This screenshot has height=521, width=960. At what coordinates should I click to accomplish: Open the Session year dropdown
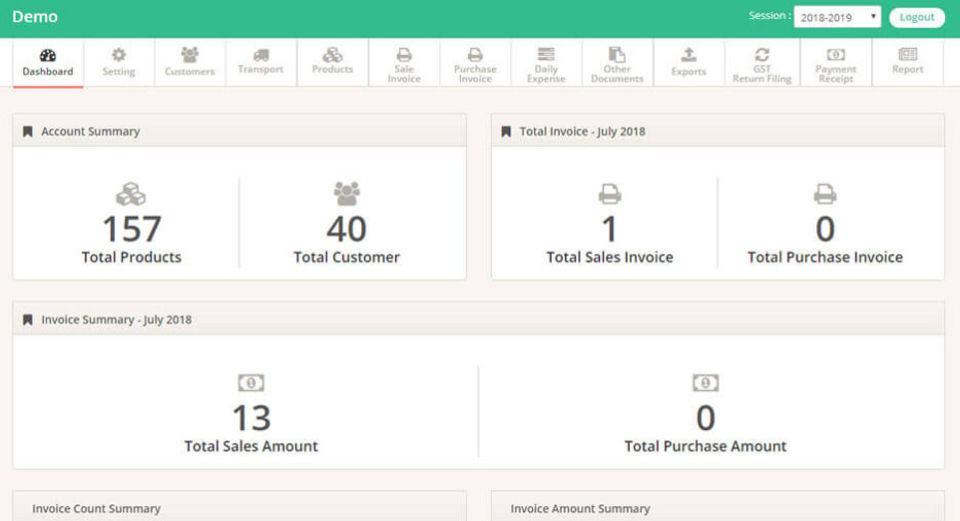point(837,17)
